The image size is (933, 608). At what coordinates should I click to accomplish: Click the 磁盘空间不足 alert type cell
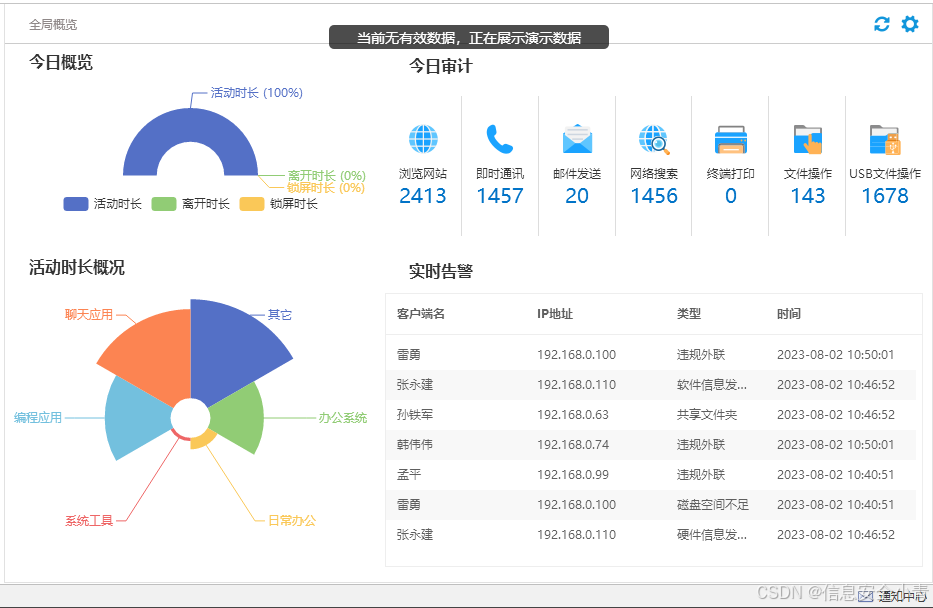[712, 504]
